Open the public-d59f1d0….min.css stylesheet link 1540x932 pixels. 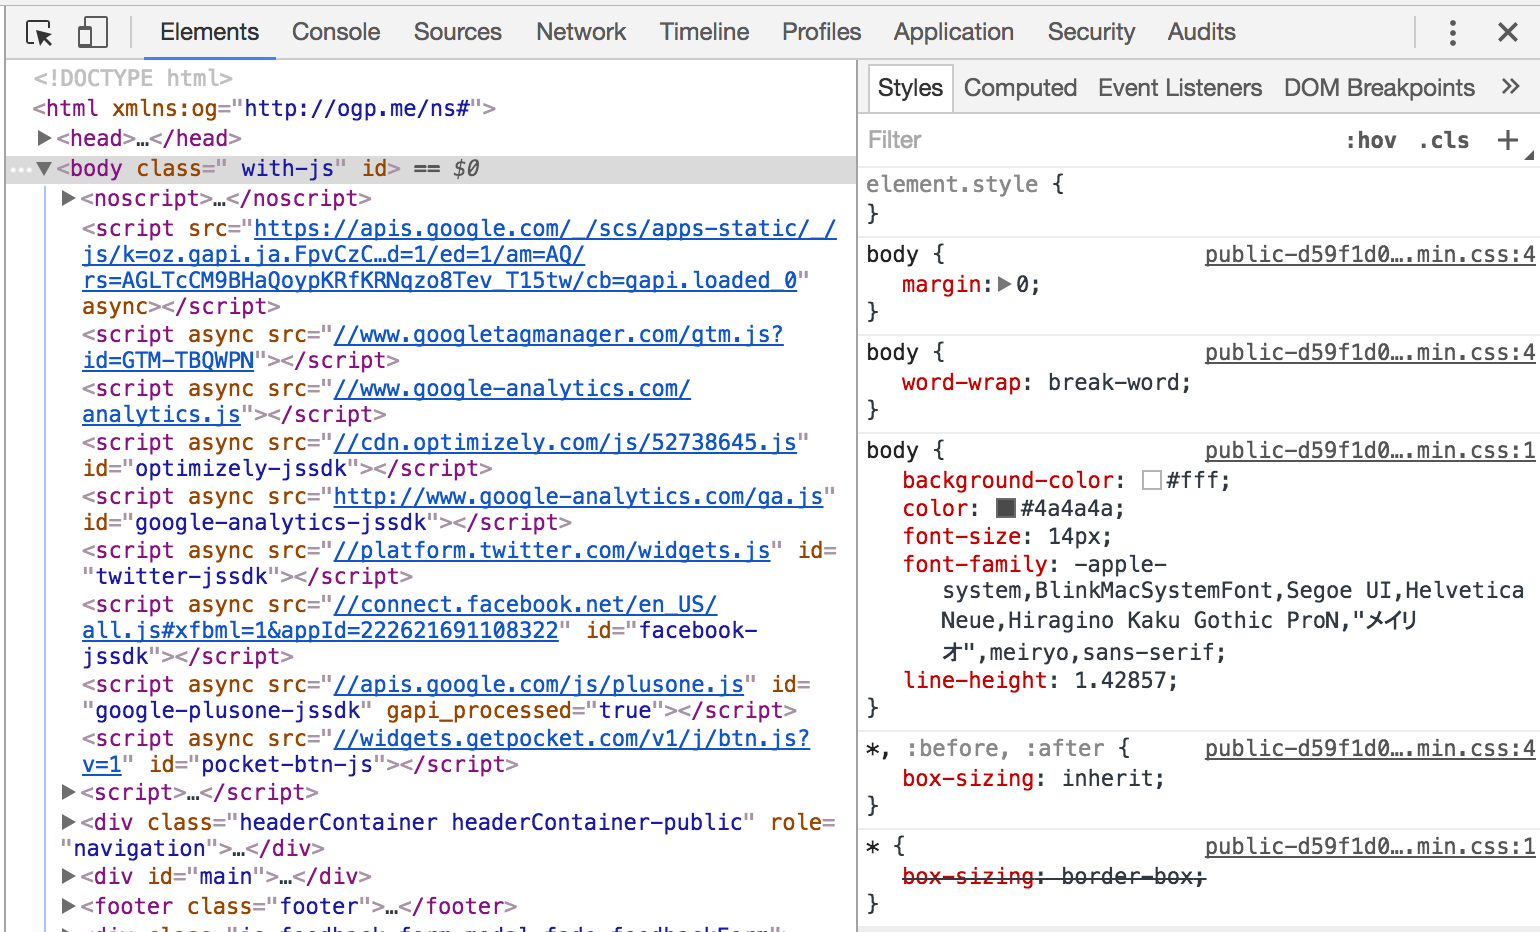(x=1368, y=254)
